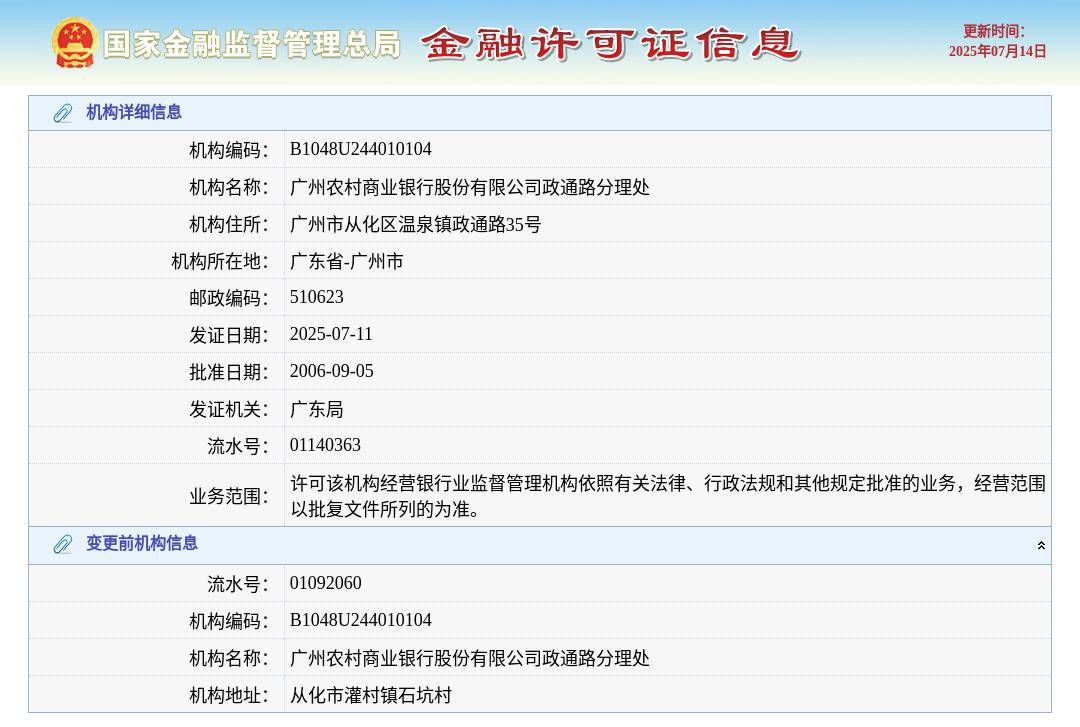Image resolution: width=1080 pixels, height=727 pixels.
Task: Click the address 广州市从化区温泉镇政通路35号
Action: (415, 224)
